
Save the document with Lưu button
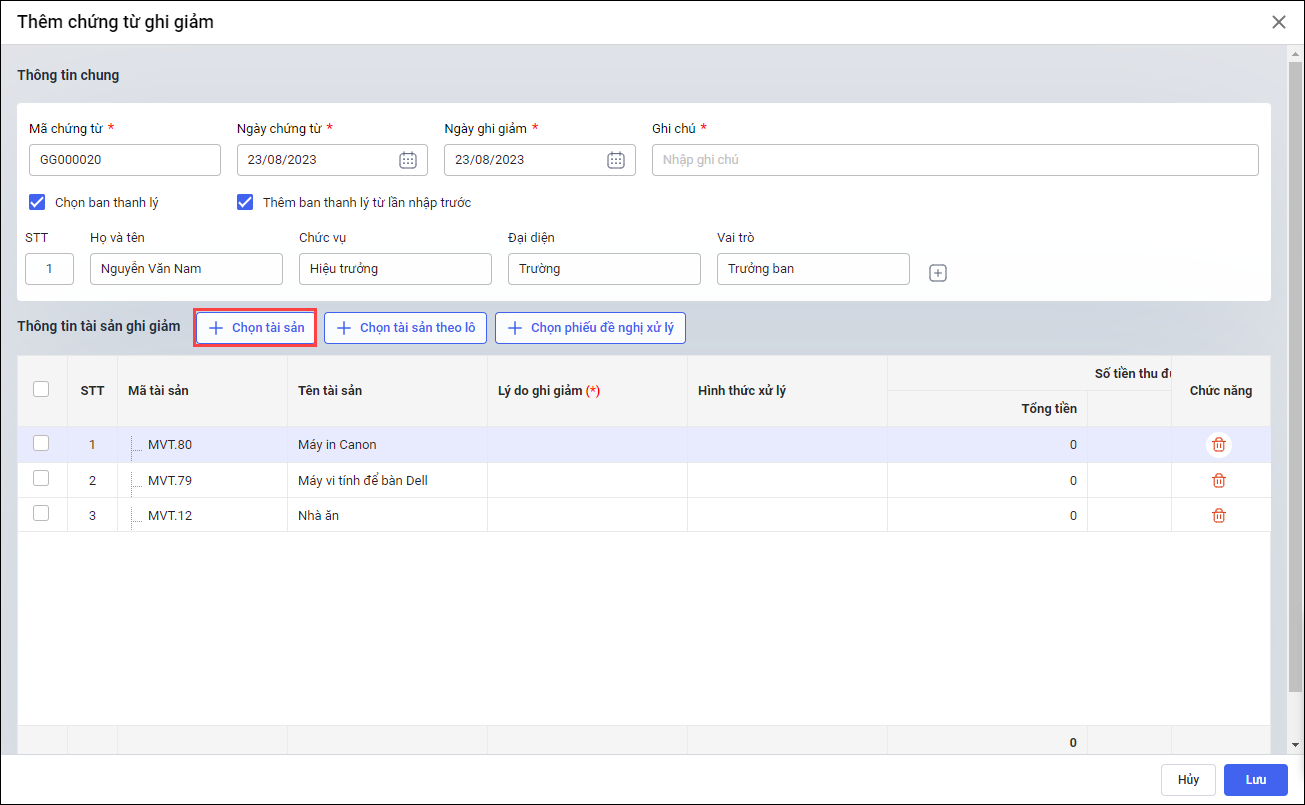pyautogui.click(x=1255, y=780)
